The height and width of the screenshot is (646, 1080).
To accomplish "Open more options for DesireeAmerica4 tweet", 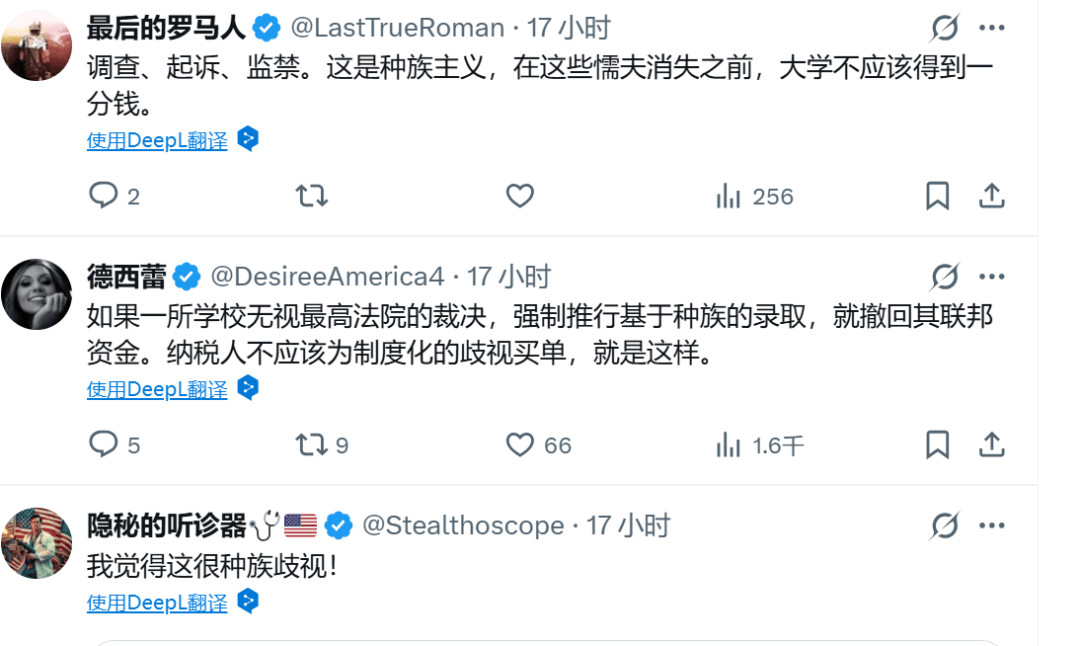I will point(992,276).
